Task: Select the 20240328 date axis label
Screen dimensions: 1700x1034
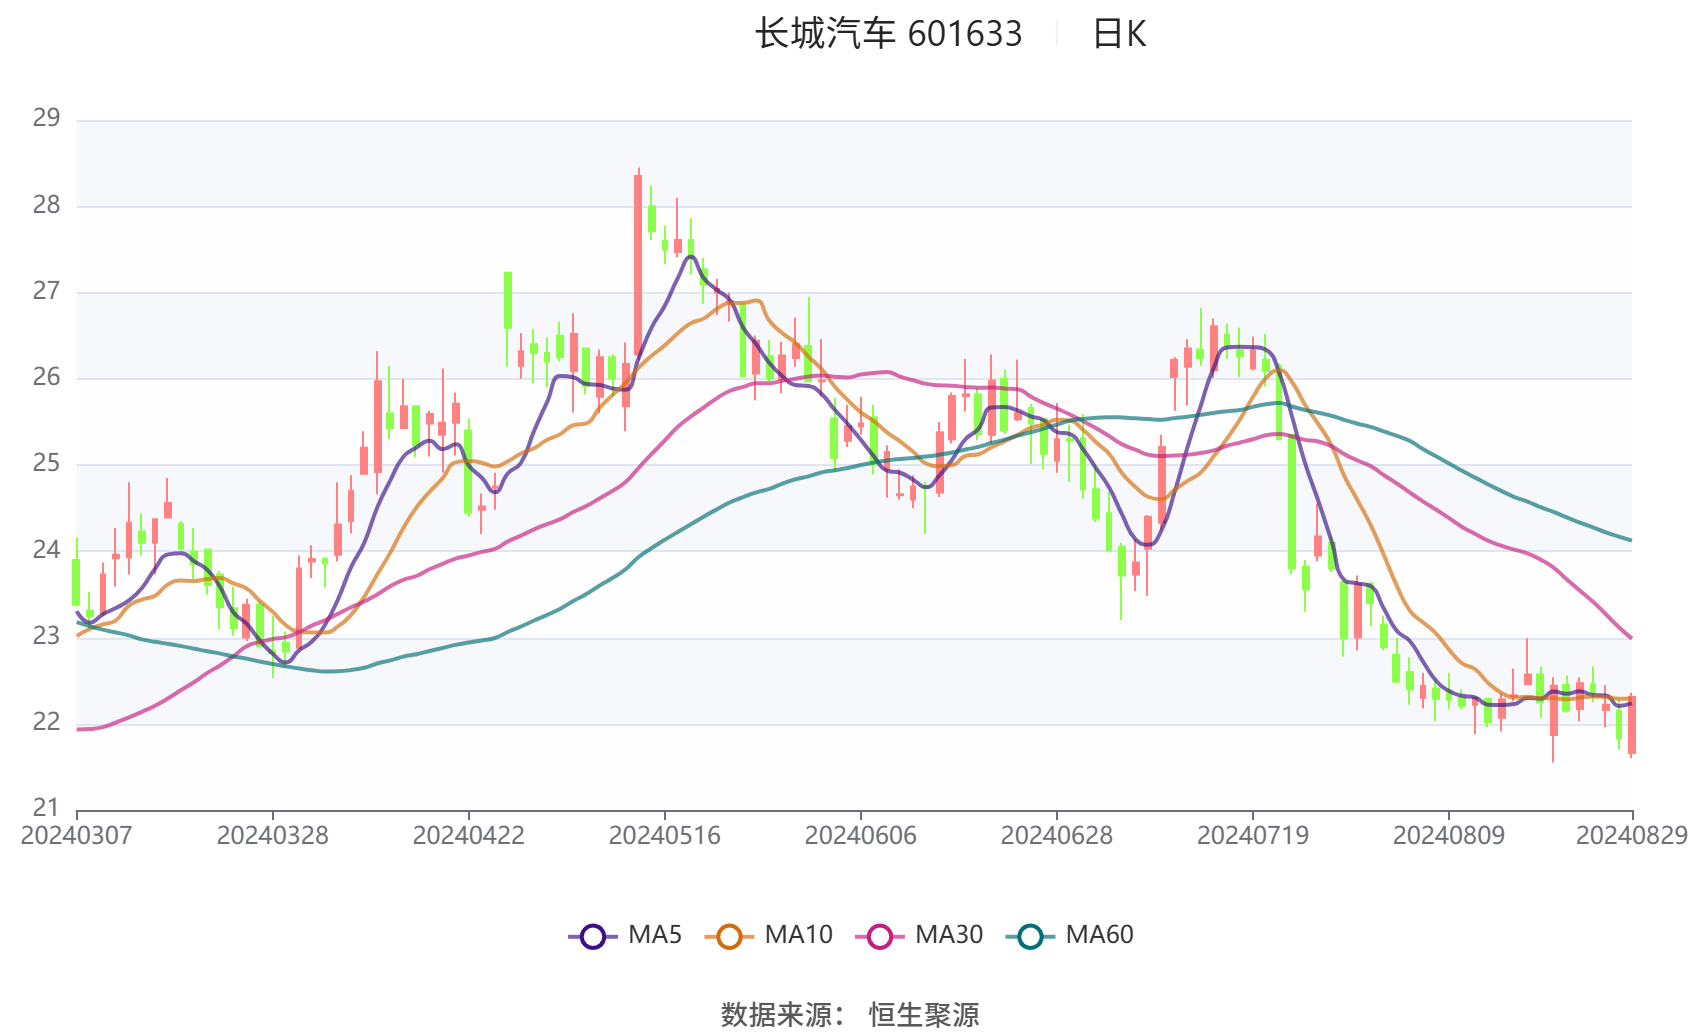Action: coord(272,835)
